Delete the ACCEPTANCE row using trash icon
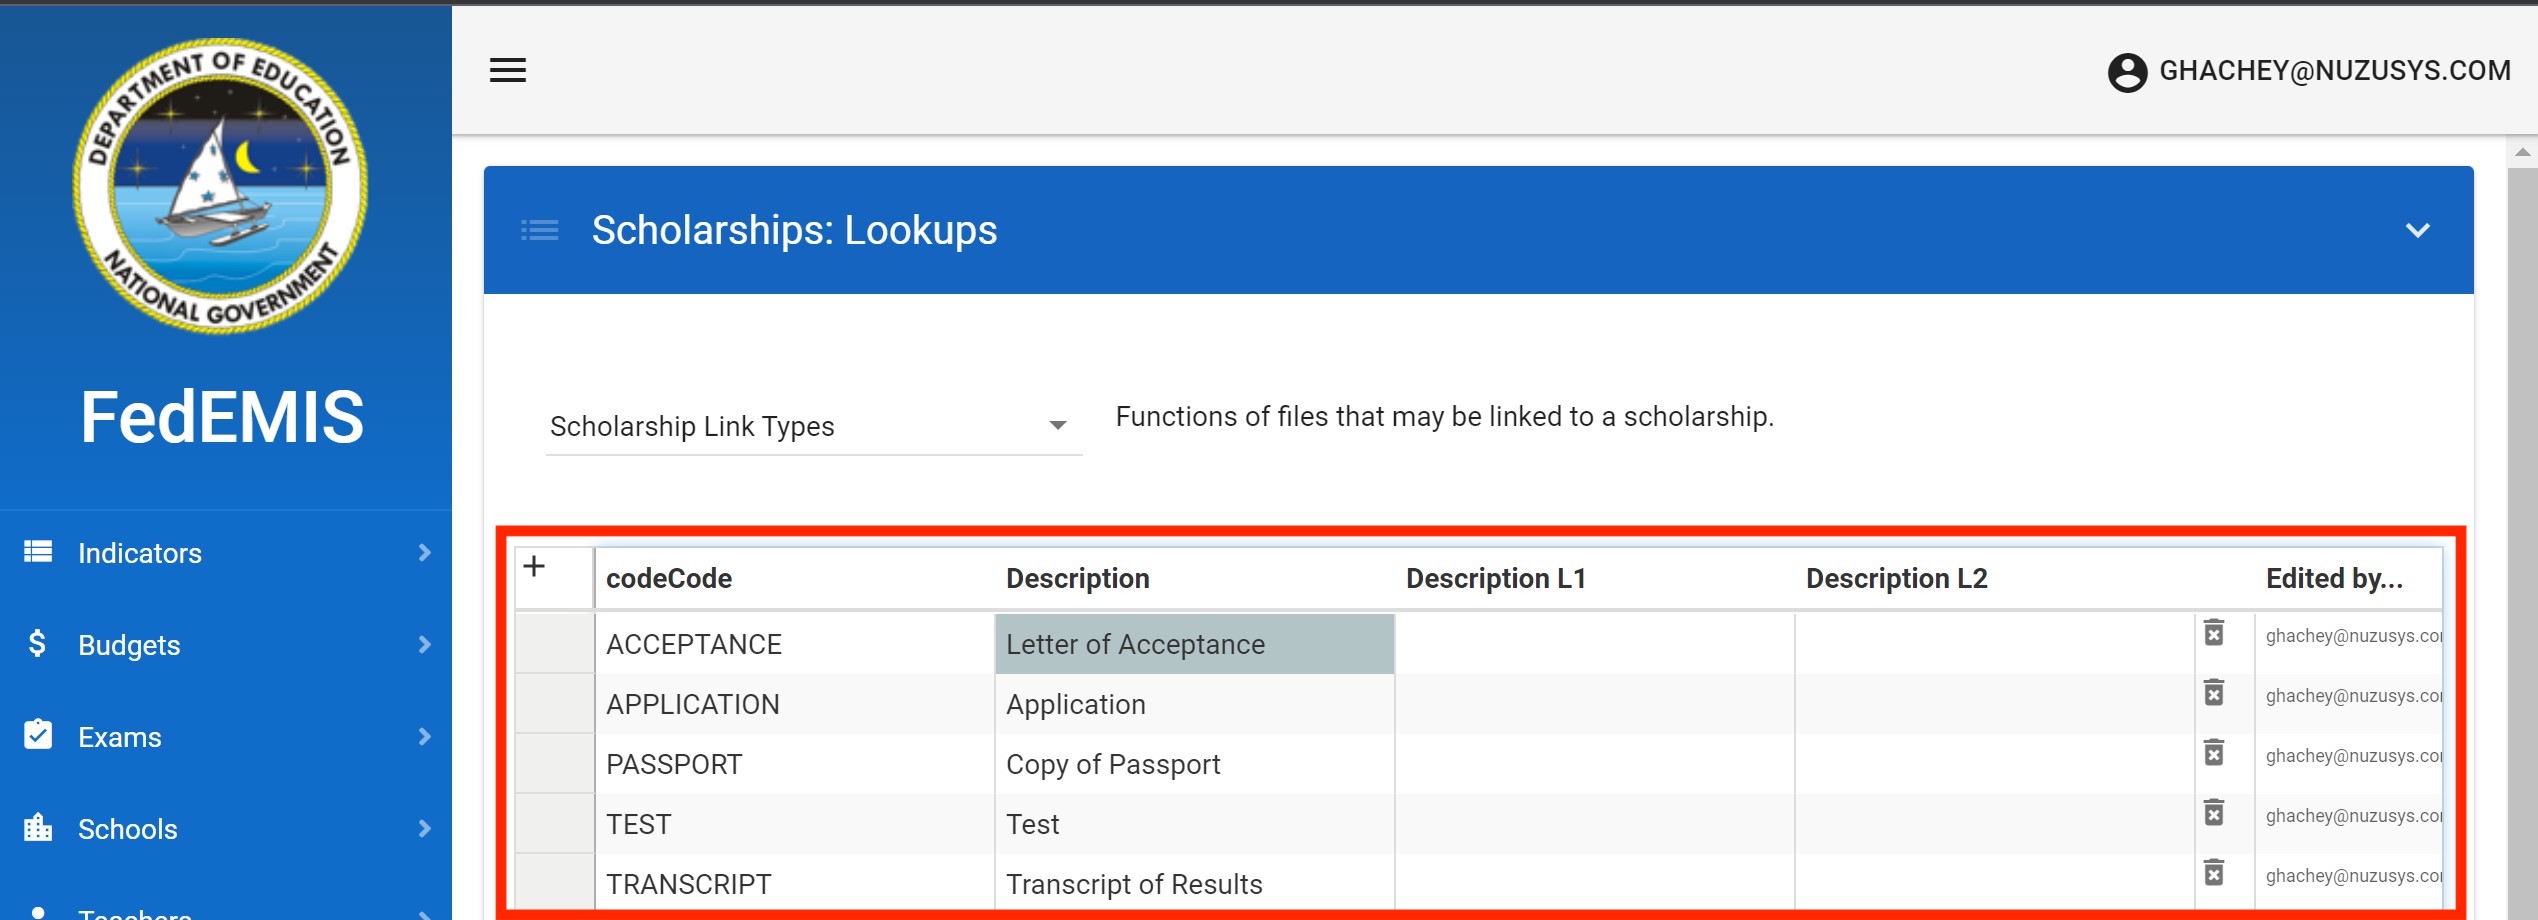 tap(2214, 633)
